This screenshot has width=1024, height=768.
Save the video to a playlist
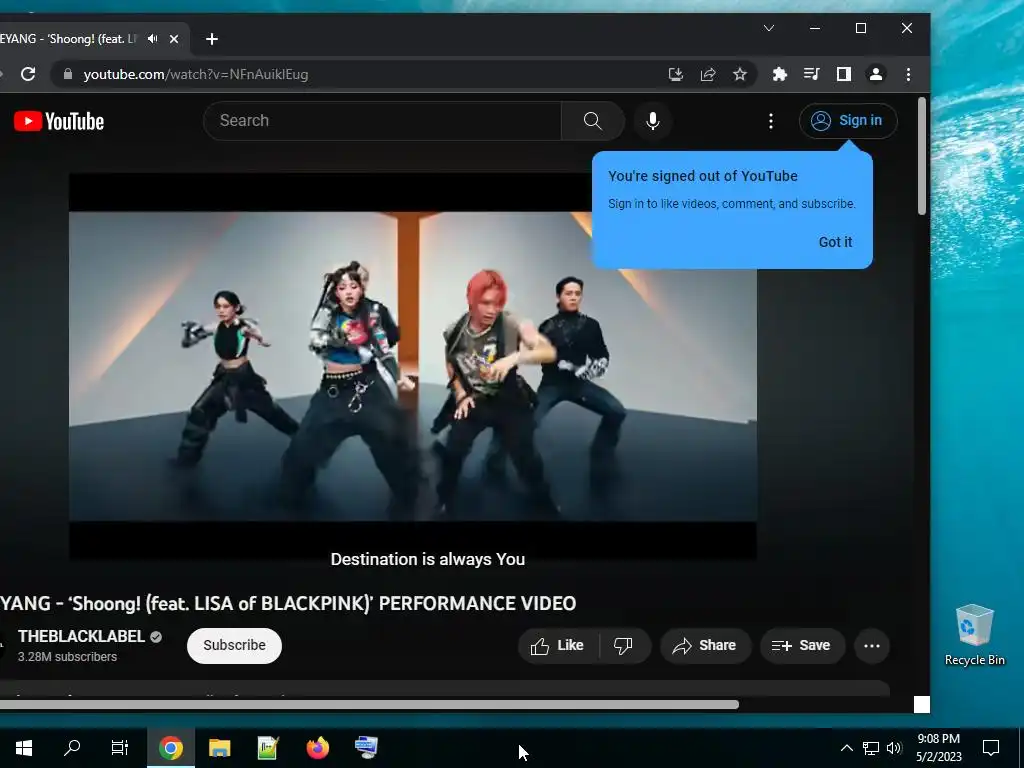pos(802,646)
